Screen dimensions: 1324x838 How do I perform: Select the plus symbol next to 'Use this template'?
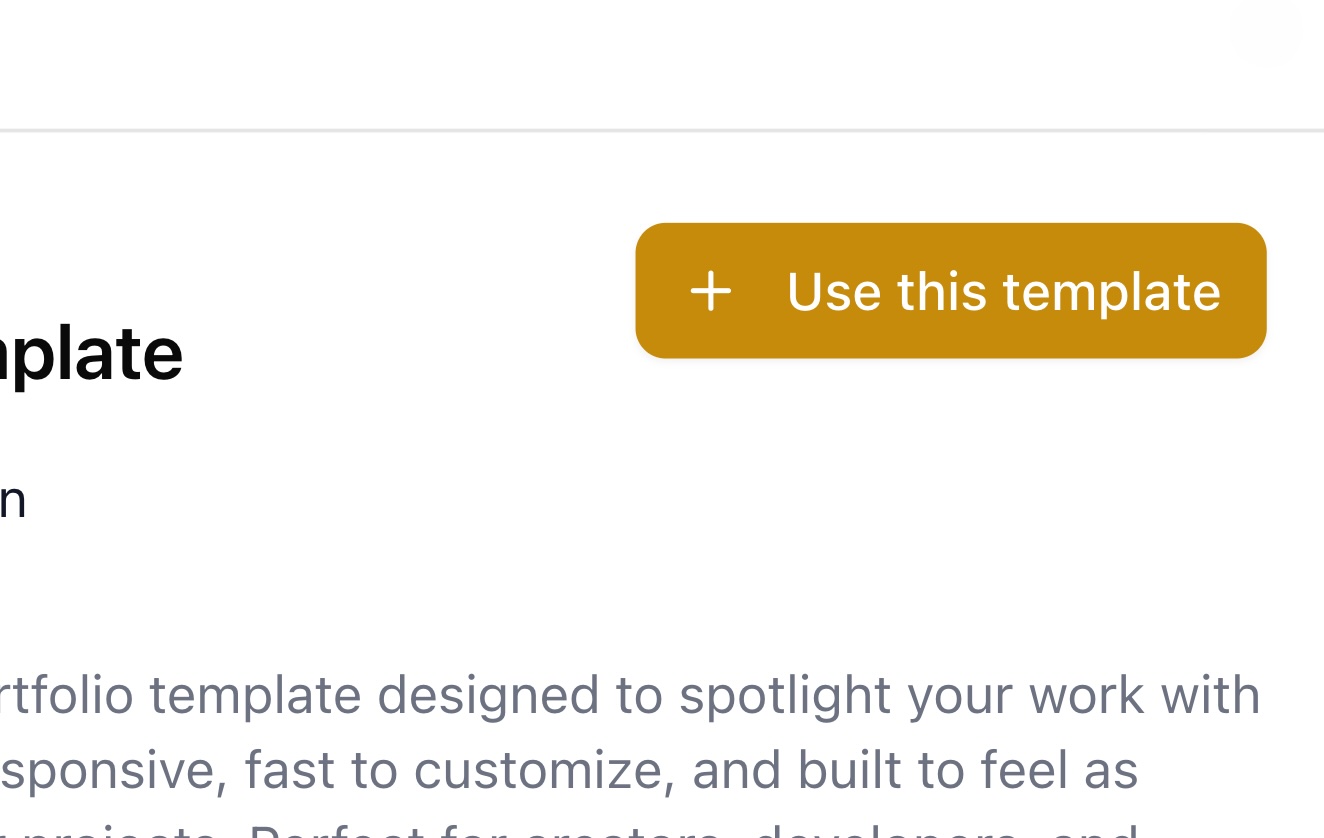pyautogui.click(x=711, y=291)
